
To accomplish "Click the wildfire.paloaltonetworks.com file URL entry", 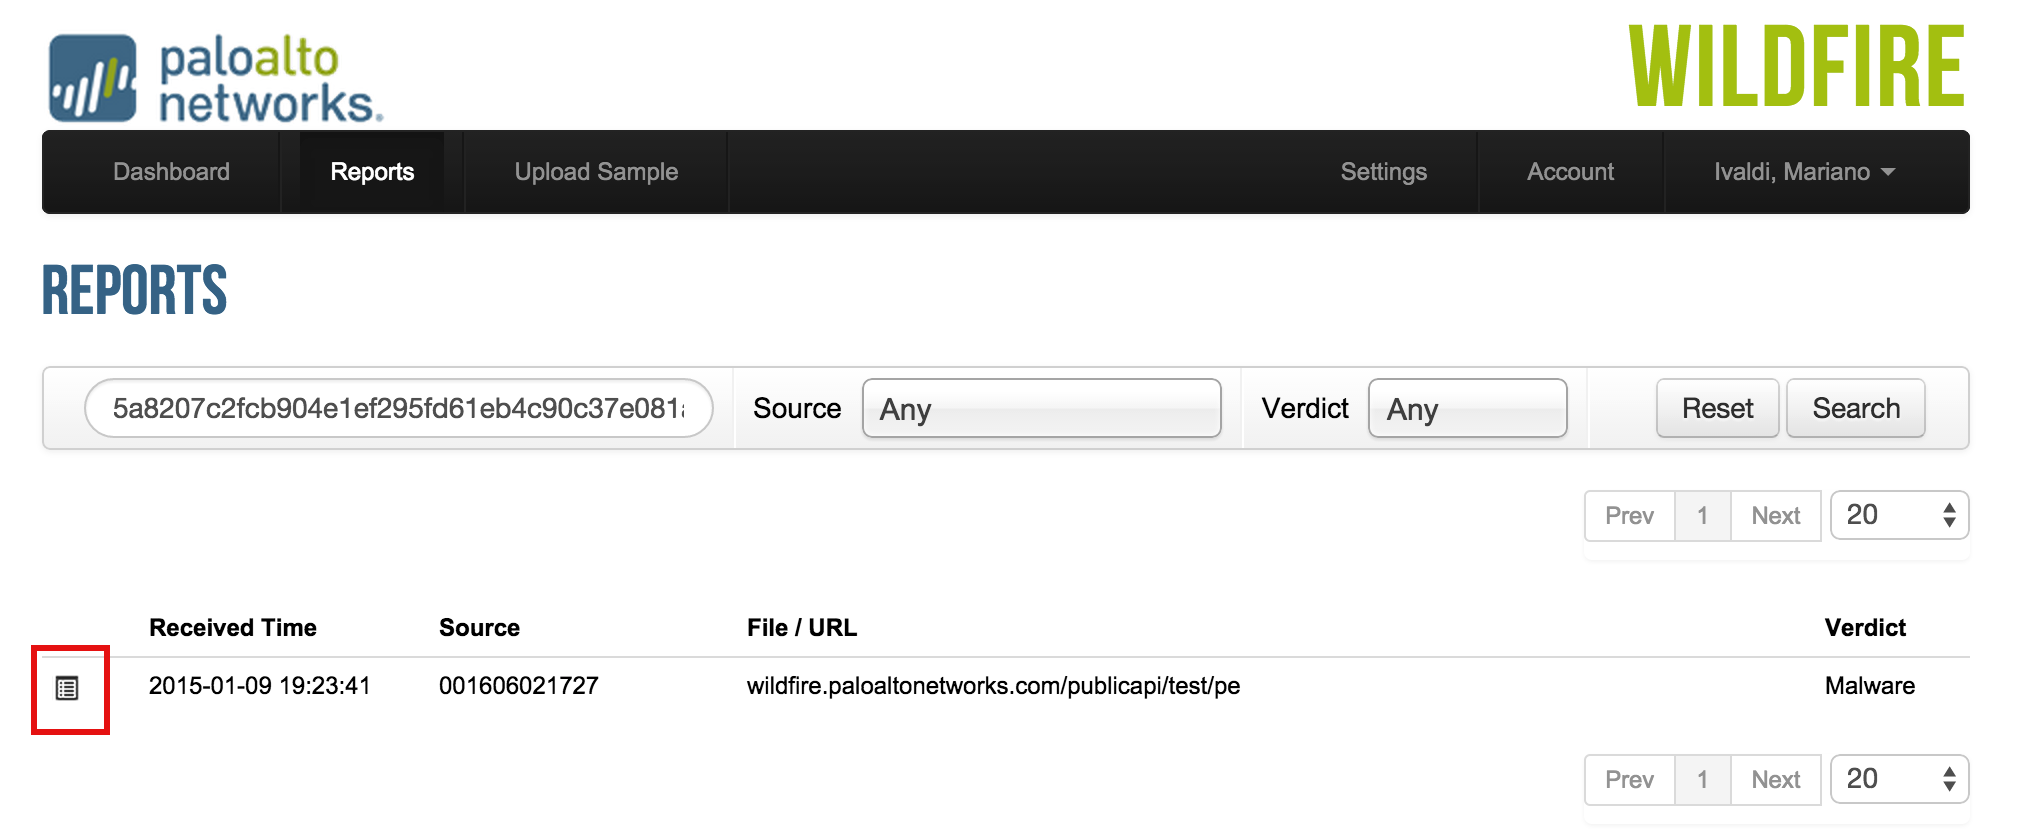I will coord(993,686).
